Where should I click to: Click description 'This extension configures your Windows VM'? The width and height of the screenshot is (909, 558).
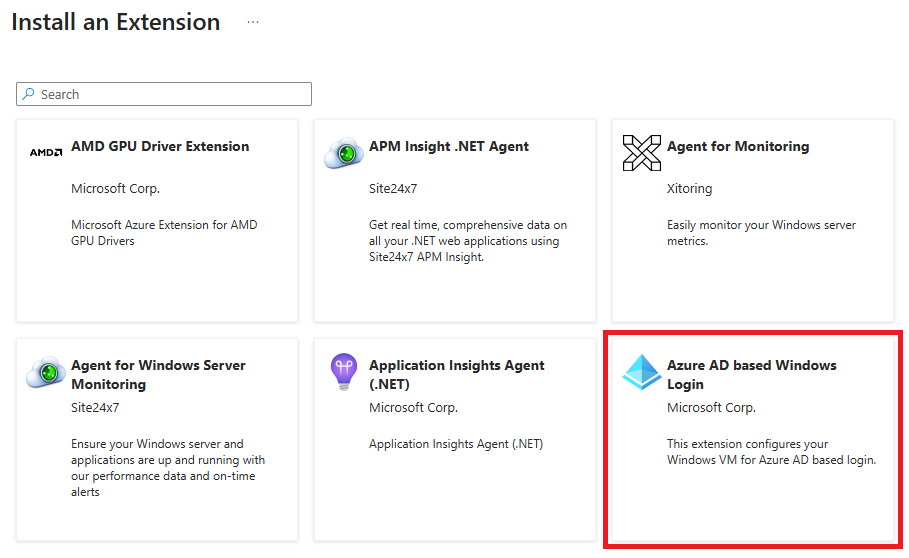[772, 451]
